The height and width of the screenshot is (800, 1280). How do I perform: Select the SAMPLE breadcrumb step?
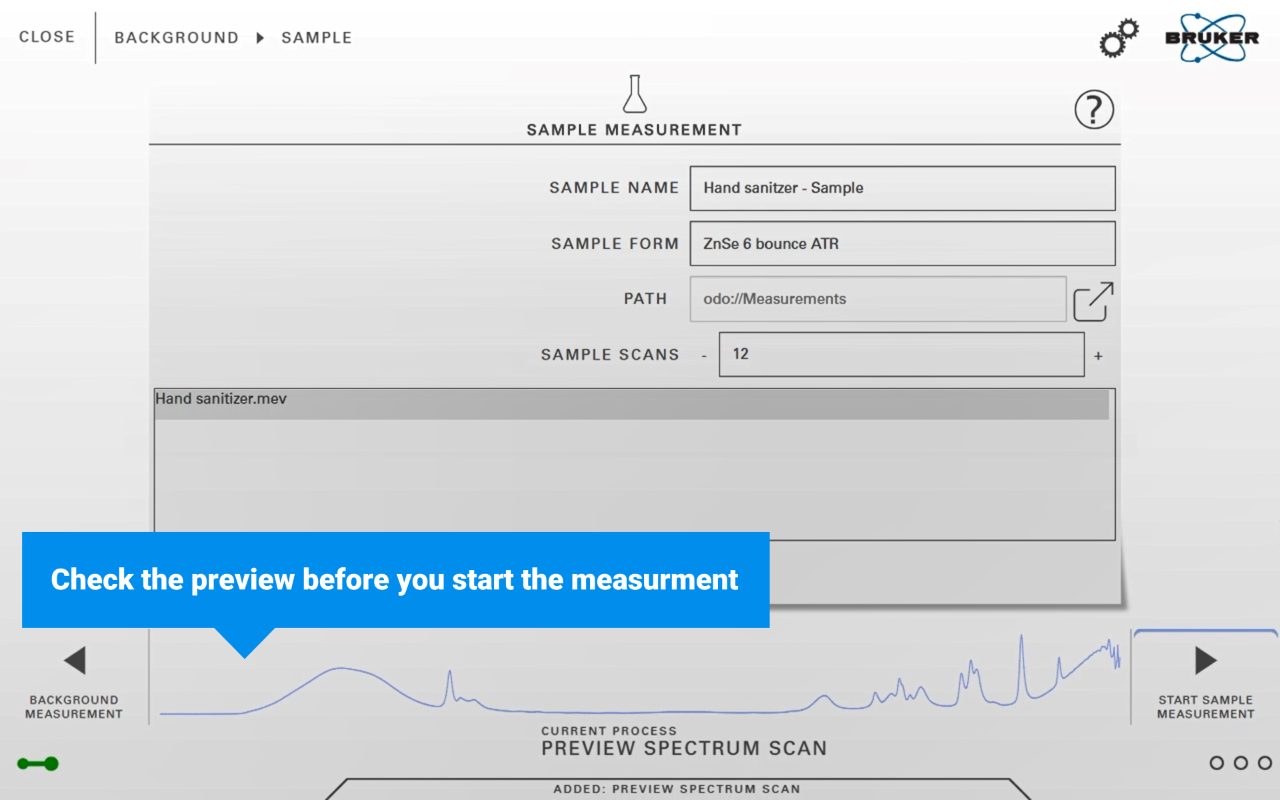(316, 38)
